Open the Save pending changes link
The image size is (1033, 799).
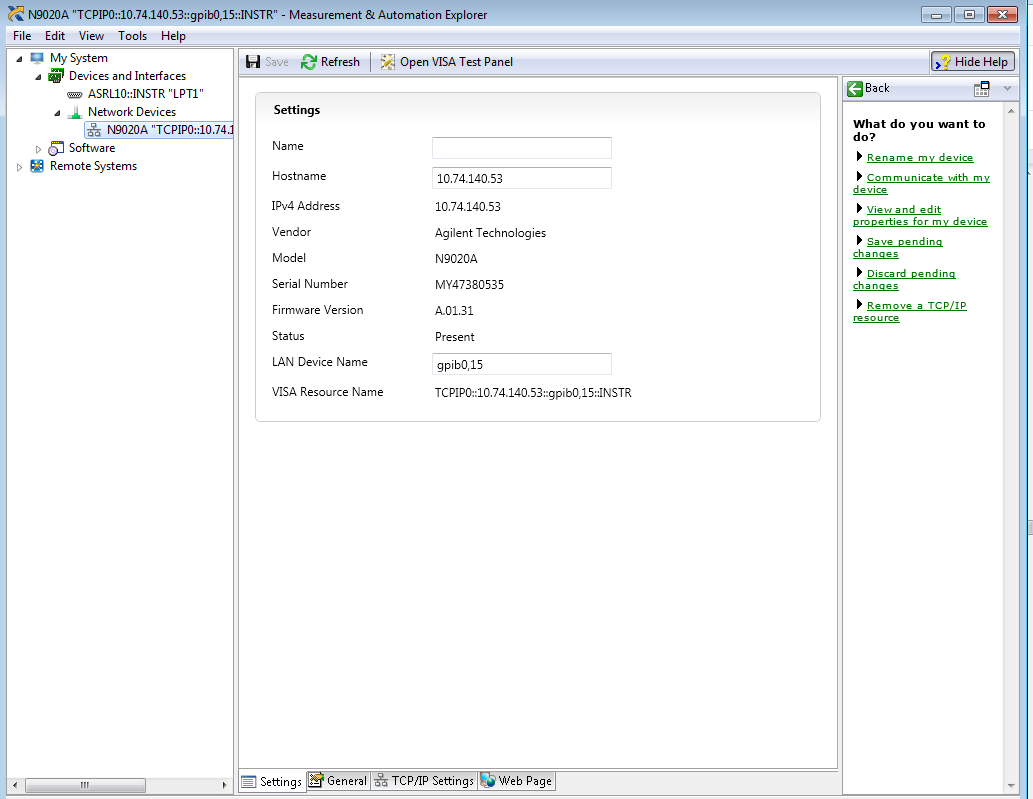pyautogui.click(x=898, y=248)
